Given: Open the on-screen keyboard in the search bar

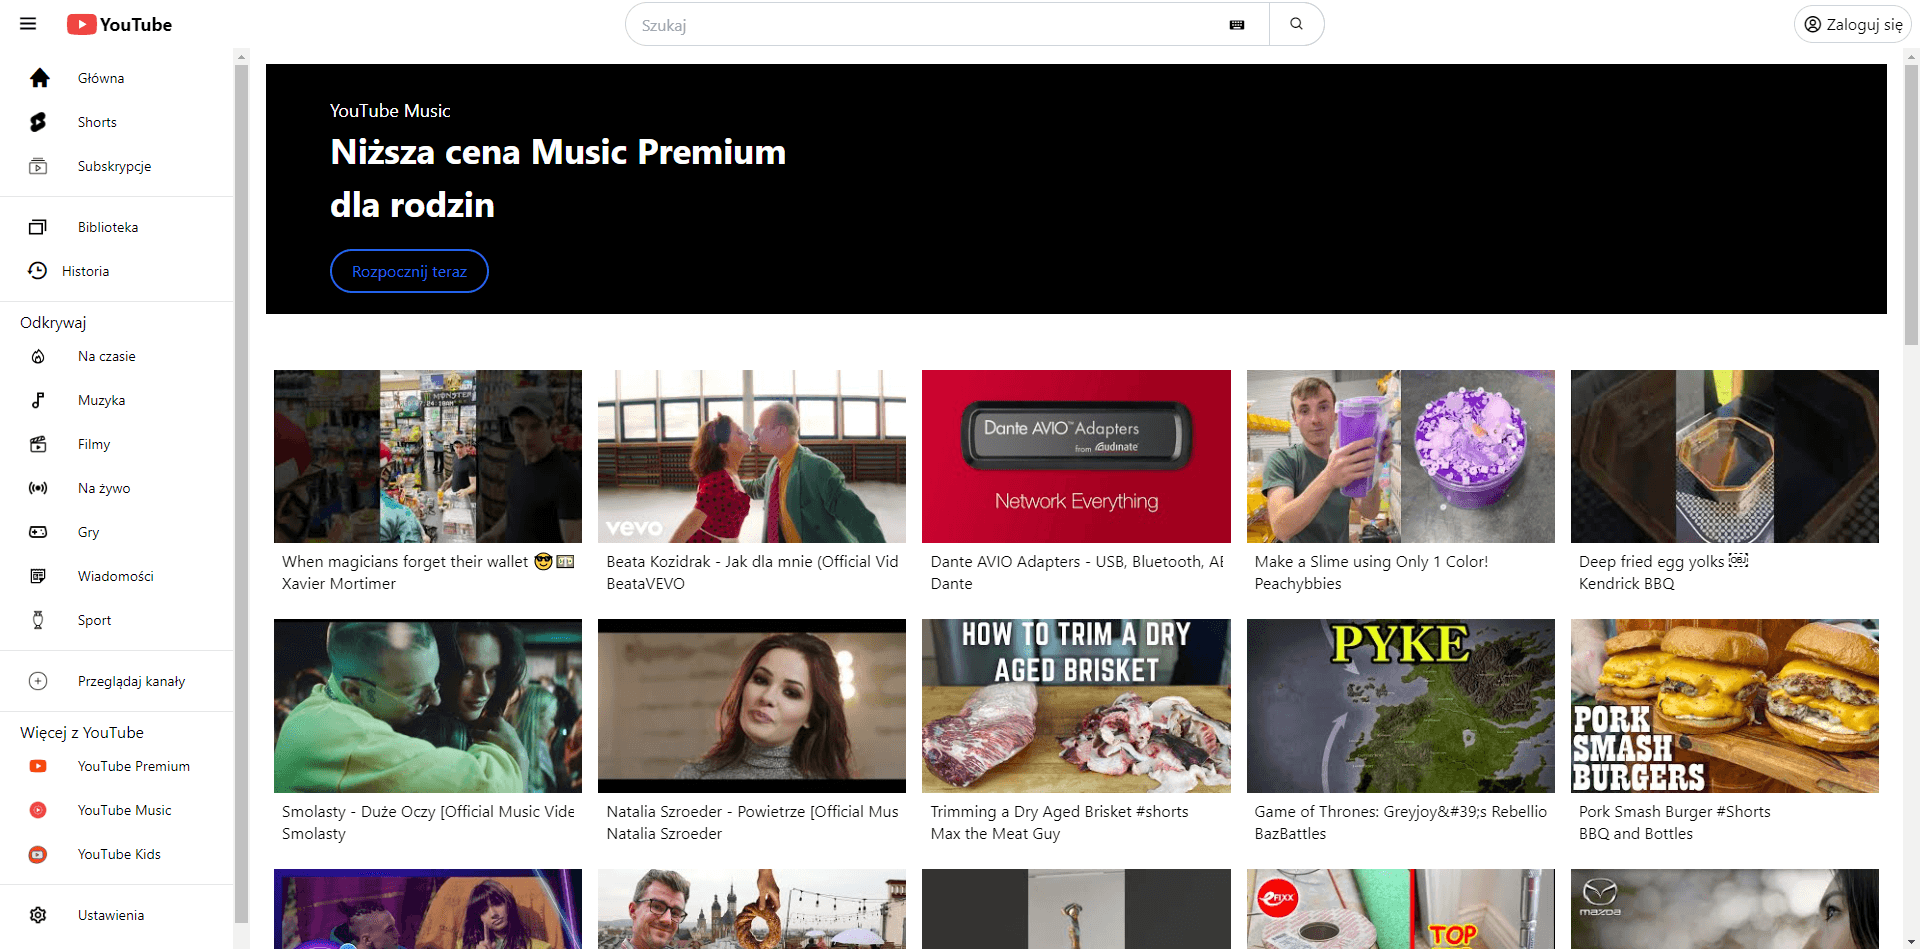Looking at the screenshot, I should coord(1237,24).
